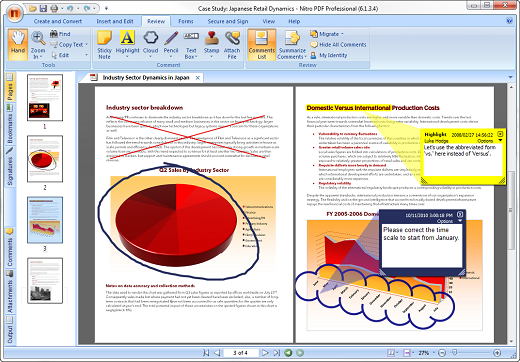Click Summarize Comments
The height and width of the screenshot is (362, 520).
pos(292,45)
